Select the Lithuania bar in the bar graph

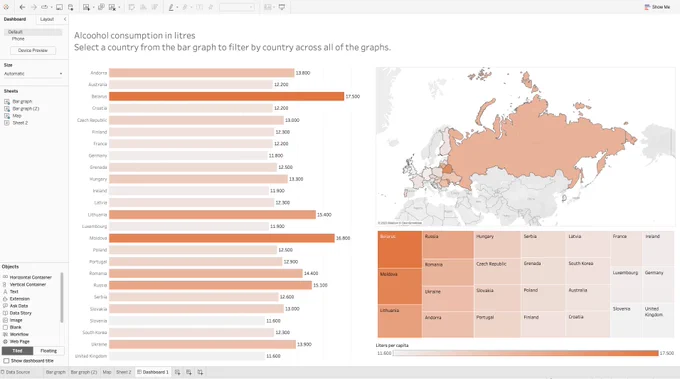pos(212,215)
